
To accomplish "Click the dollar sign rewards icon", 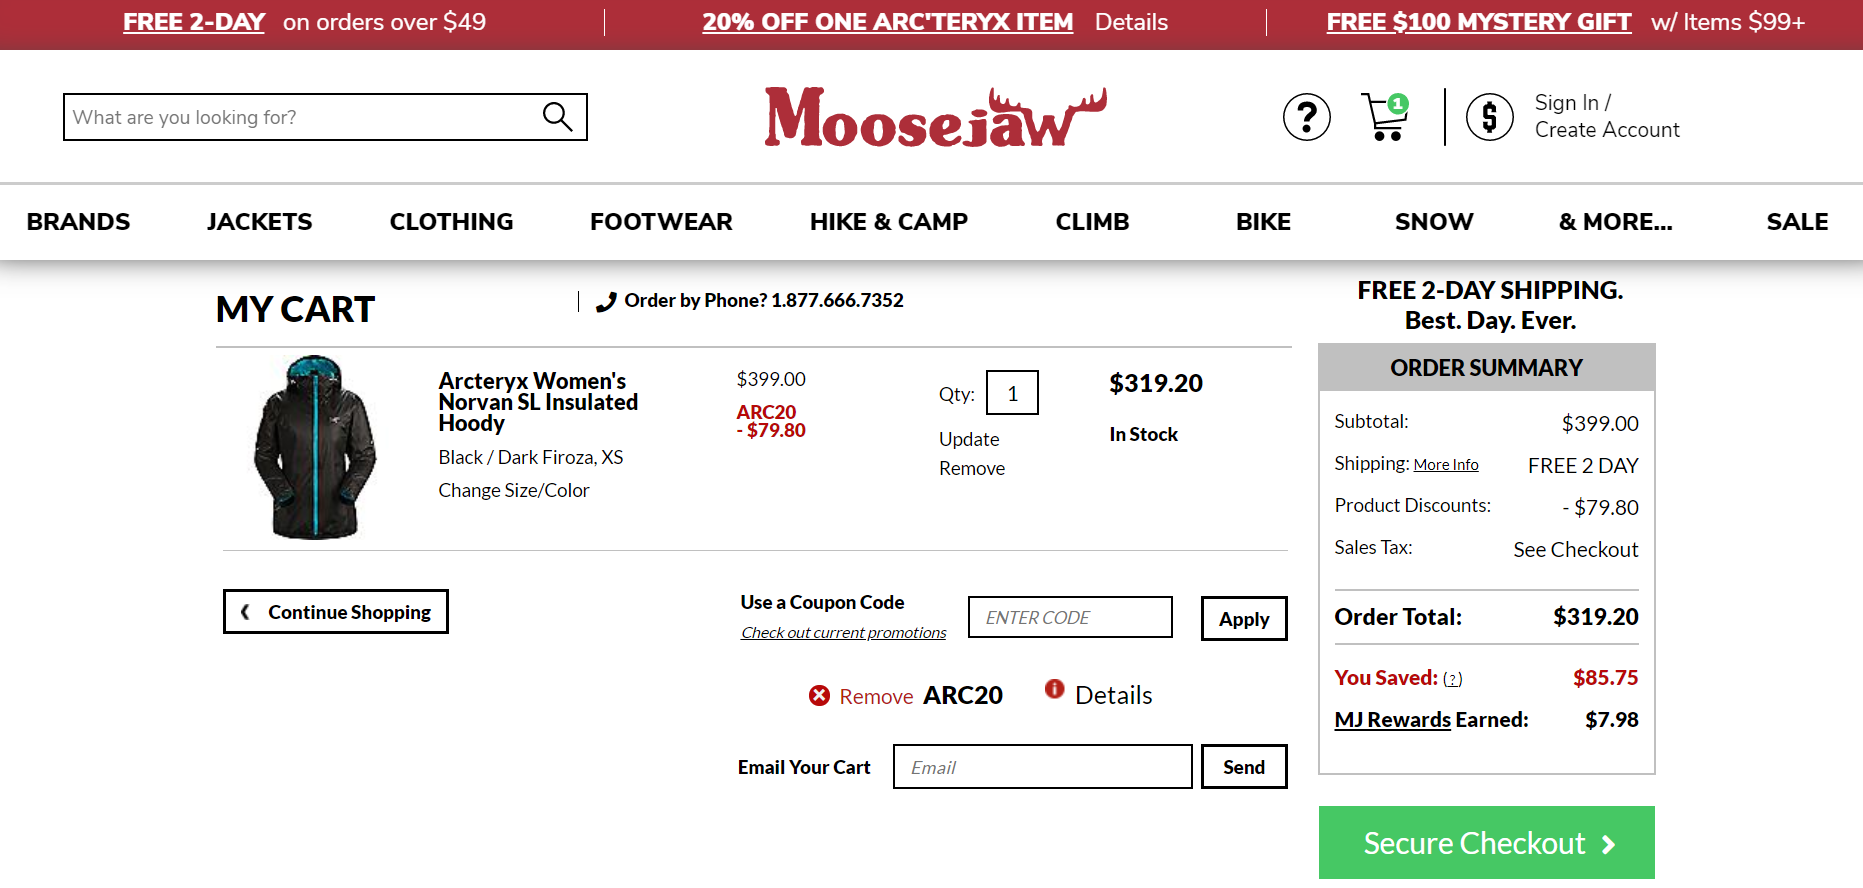I will (x=1489, y=117).
